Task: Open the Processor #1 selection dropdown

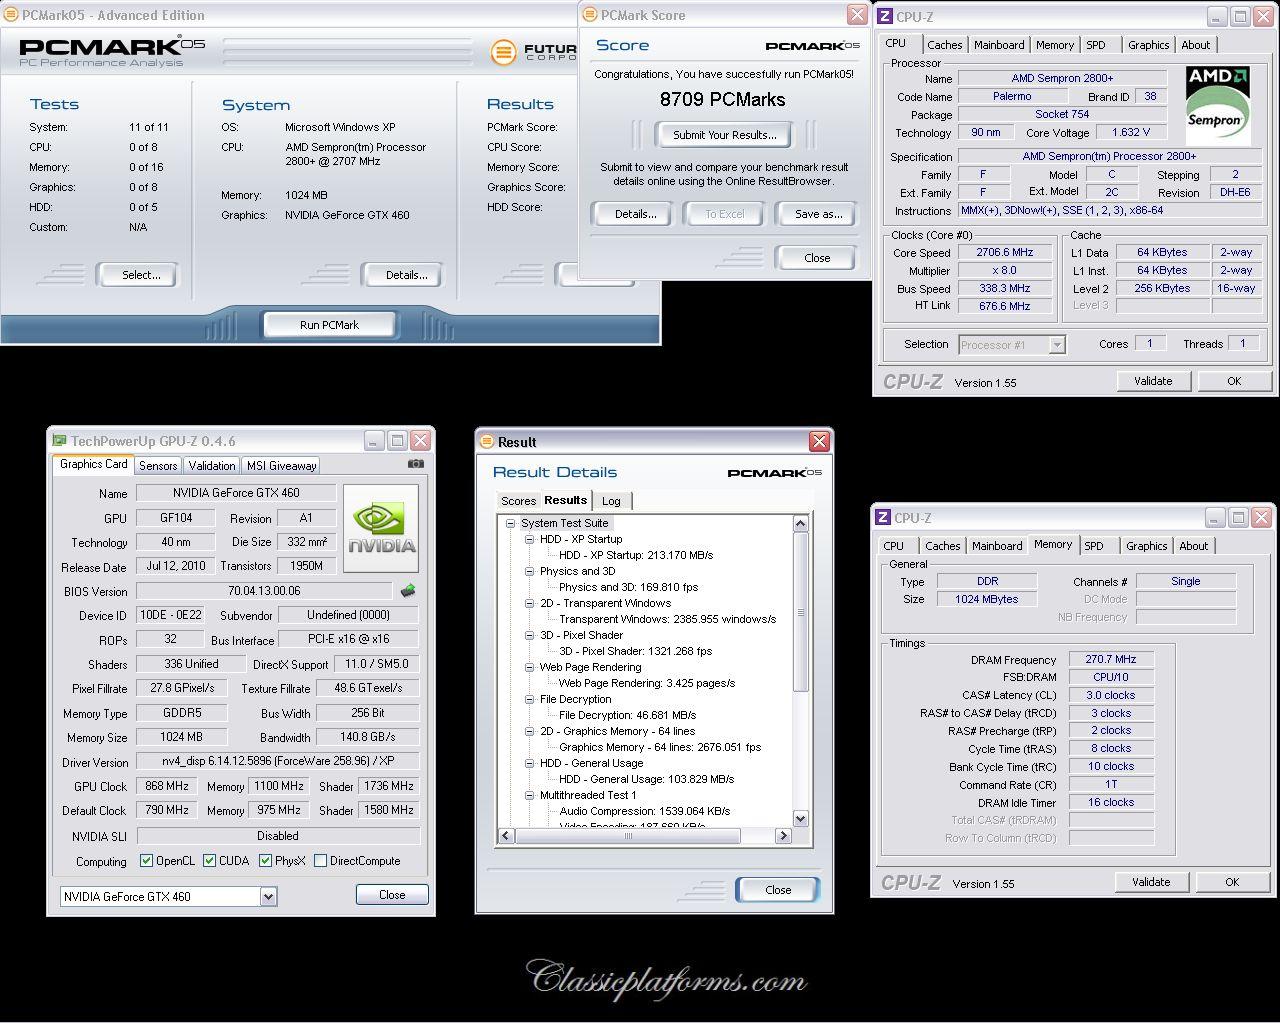Action: click(x=1057, y=345)
